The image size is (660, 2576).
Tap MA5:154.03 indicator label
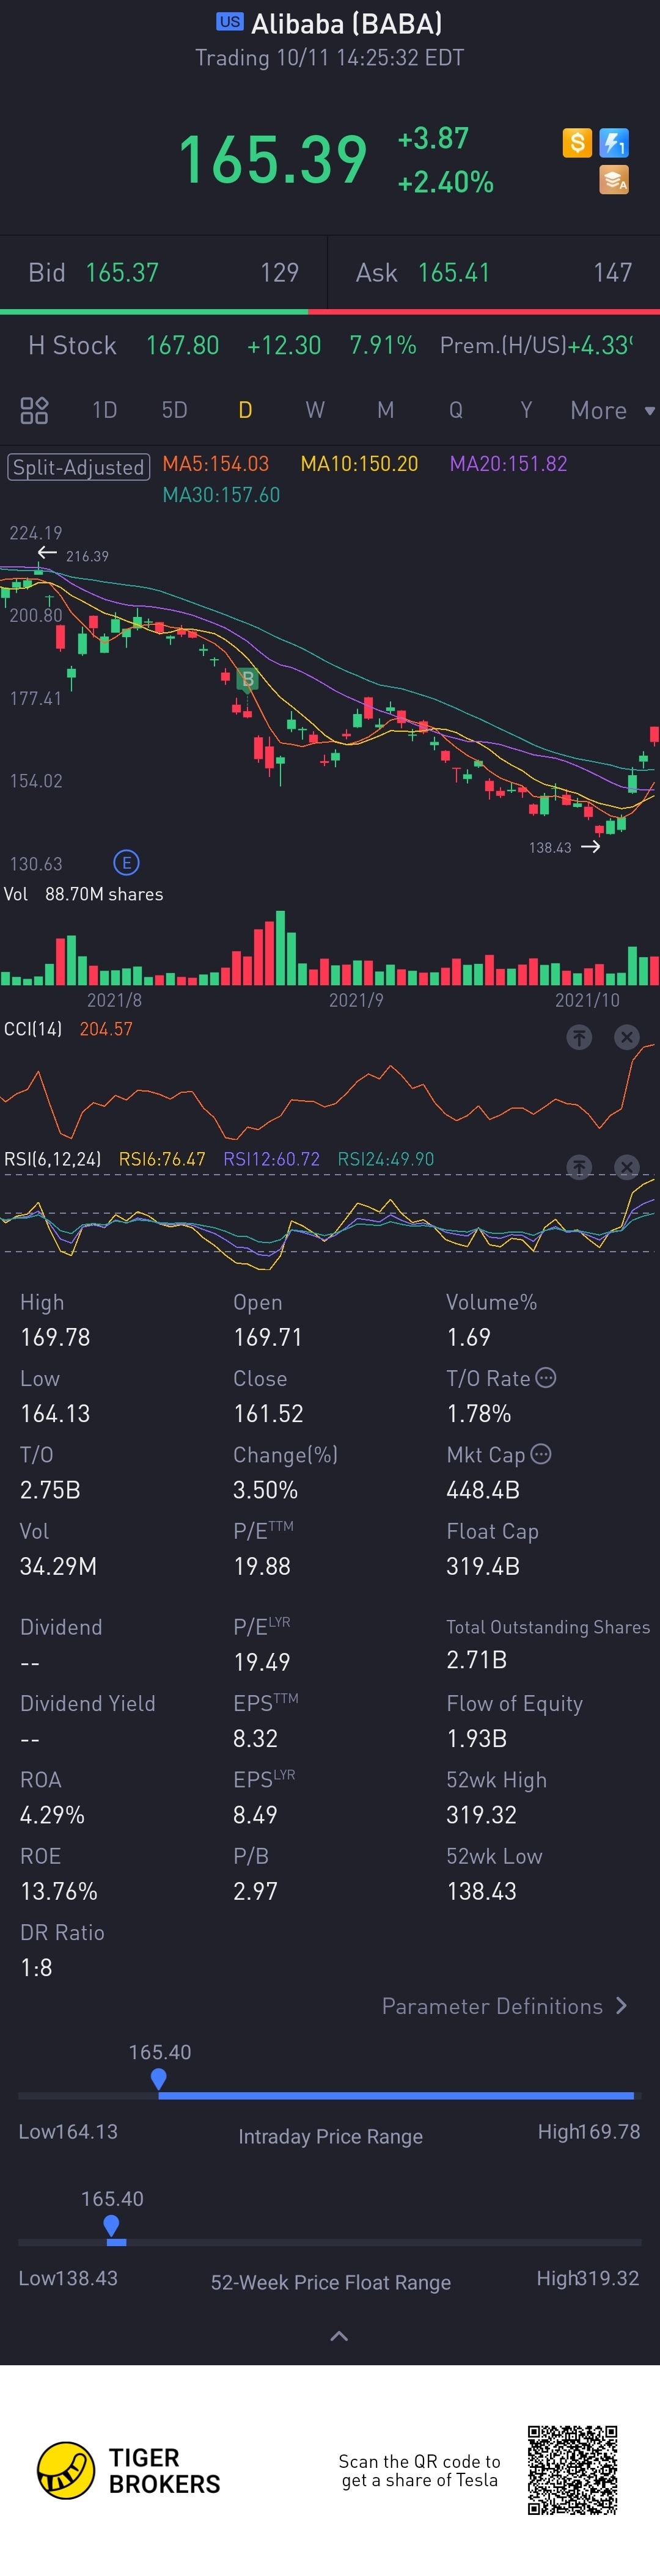[216, 464]
